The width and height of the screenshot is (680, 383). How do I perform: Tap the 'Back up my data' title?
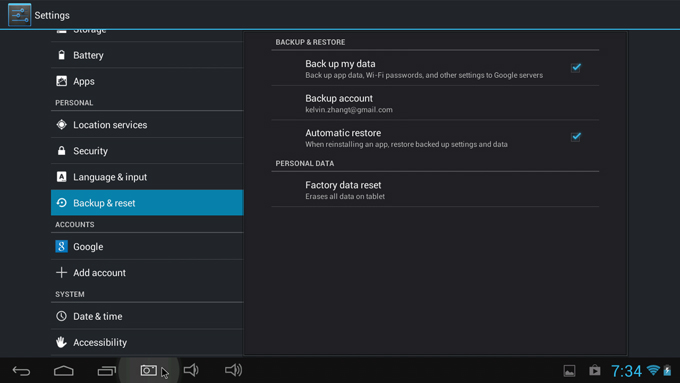340,64
